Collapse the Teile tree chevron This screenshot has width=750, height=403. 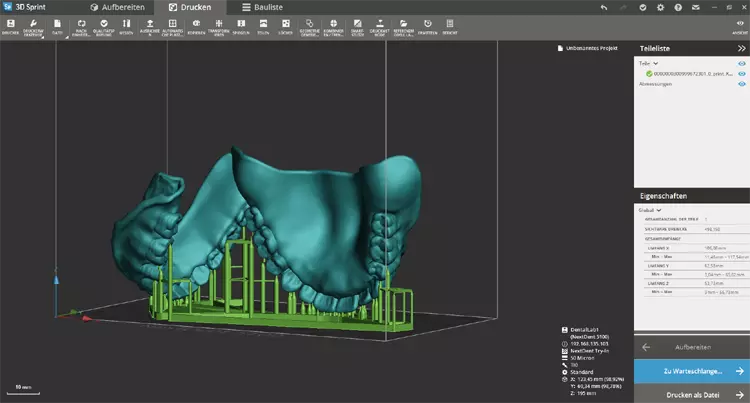point(656,64)
